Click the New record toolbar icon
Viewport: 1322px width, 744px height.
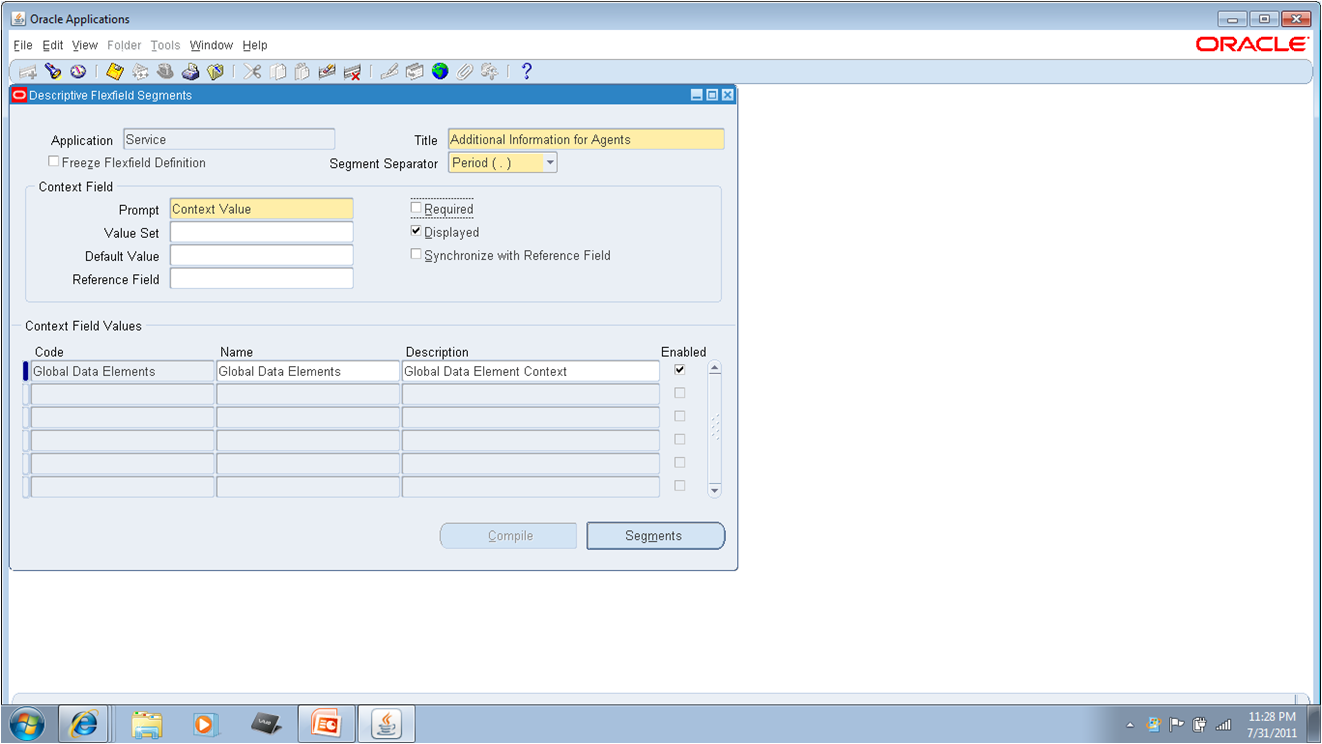[28, 72]
